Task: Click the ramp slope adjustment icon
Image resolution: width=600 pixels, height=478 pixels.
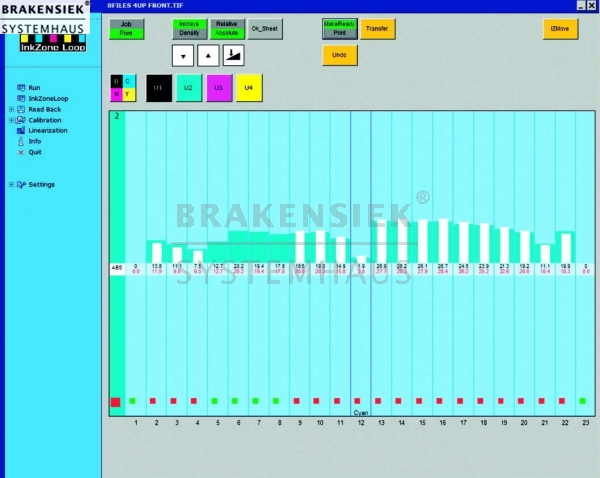Action: pyautogui.click(x=233, y=56)
